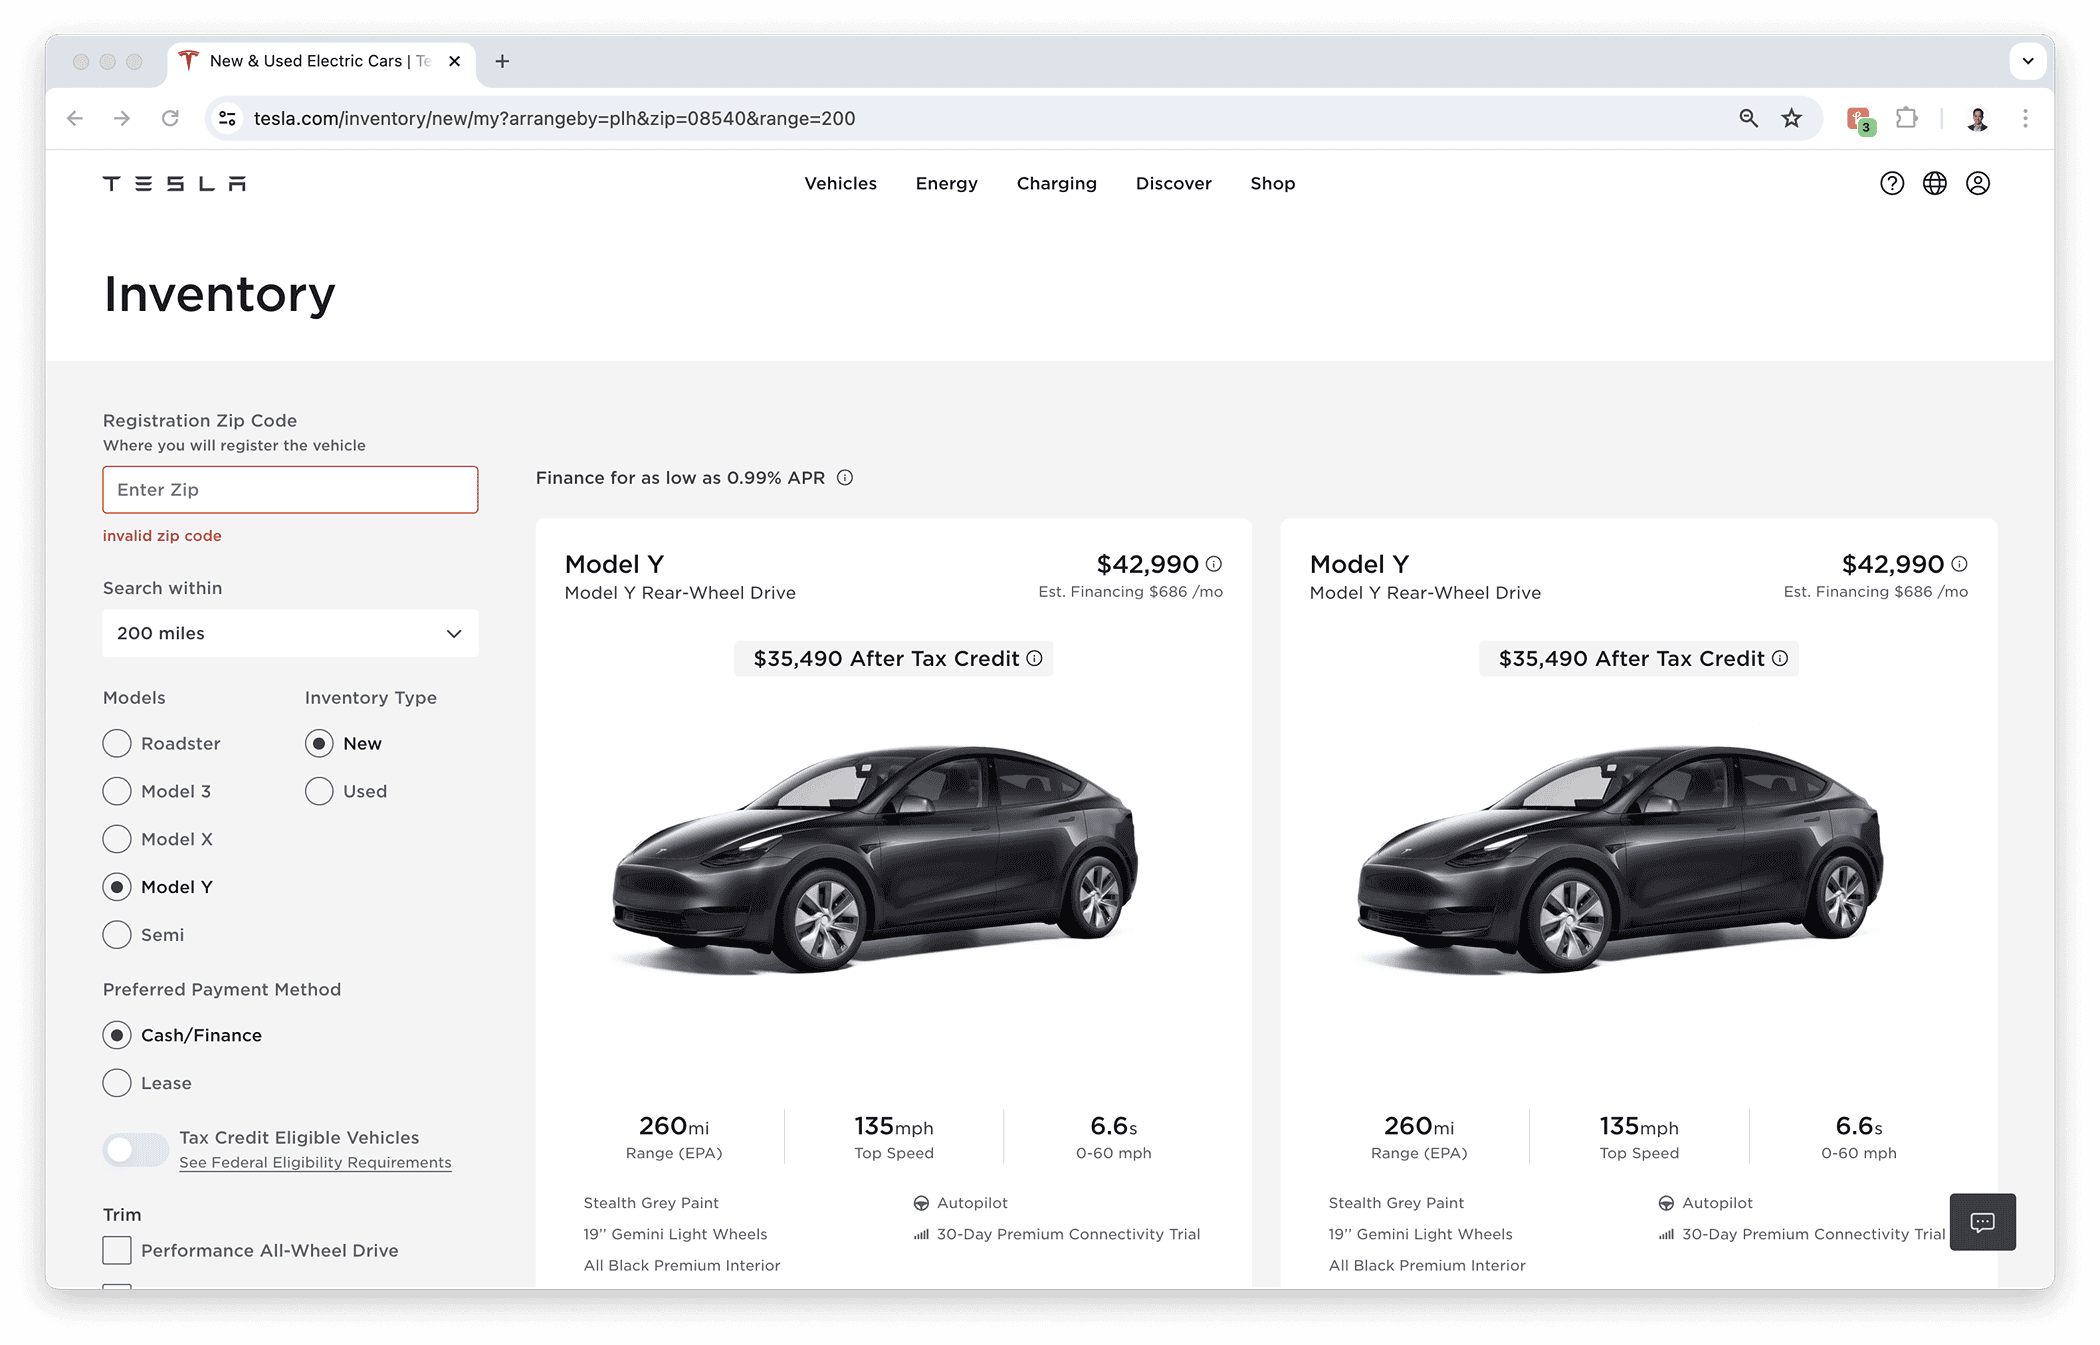Close the Tesla browser tab
The height and width of the screenshot is (1345, 2100).
455,61
